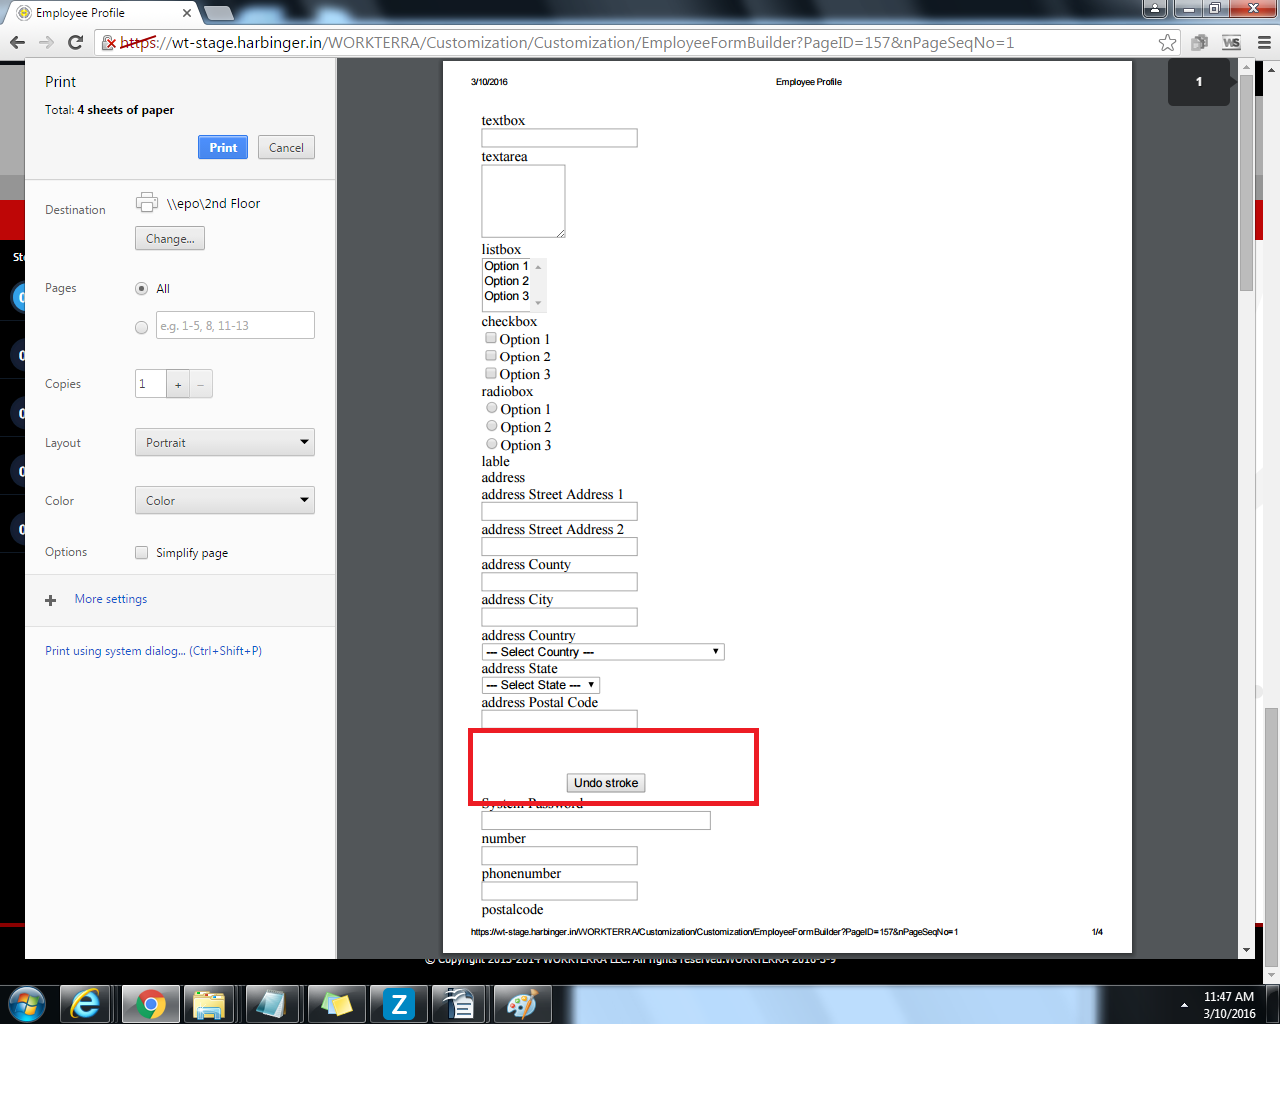Image resolution: width=1280 pixels, height=1100 pixels.
Task: Click the blue Print button
Action: [223, 148]
